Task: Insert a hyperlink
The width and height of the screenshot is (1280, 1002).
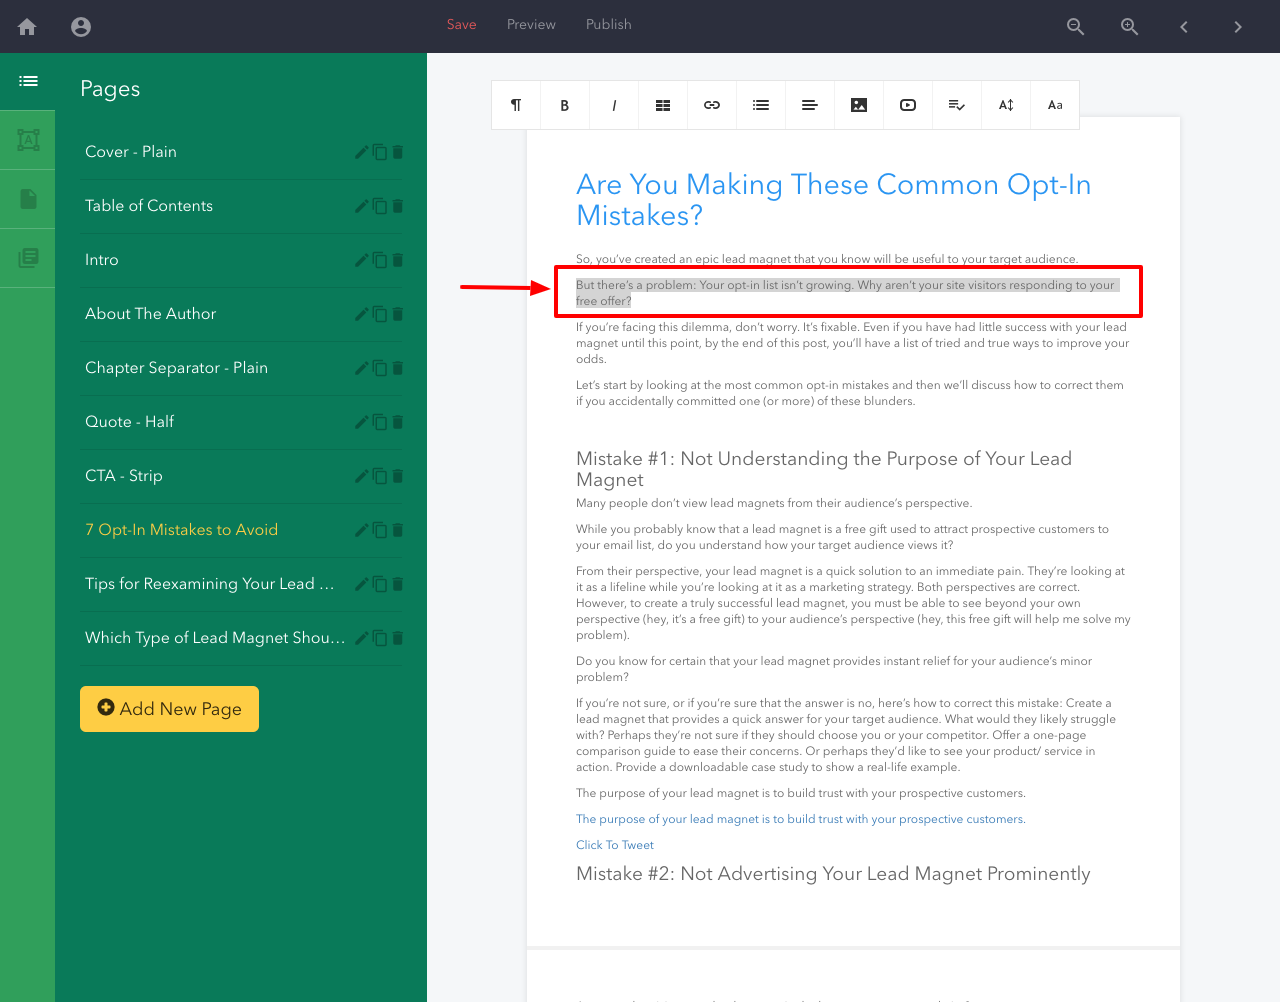Action: coord(712,105)
